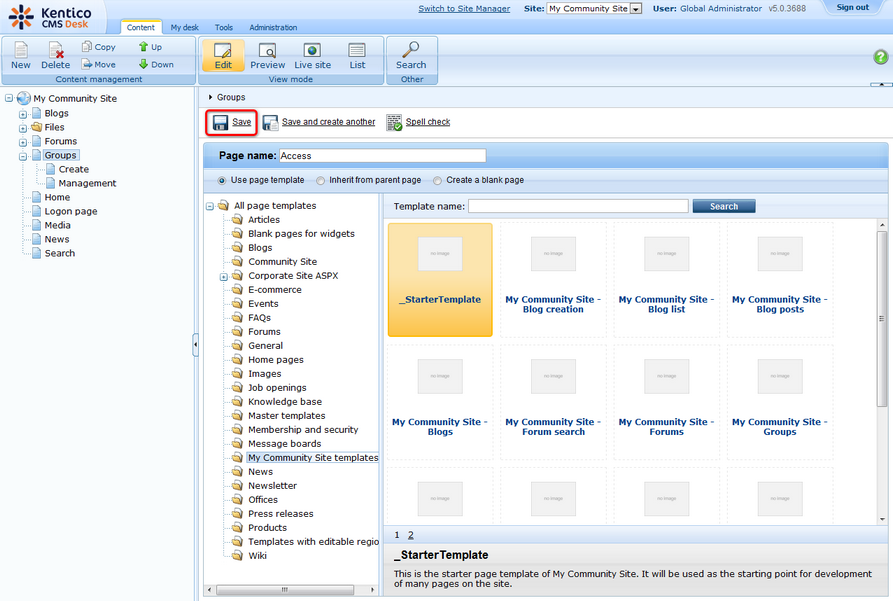Open the Administration tab

point(273,27)
